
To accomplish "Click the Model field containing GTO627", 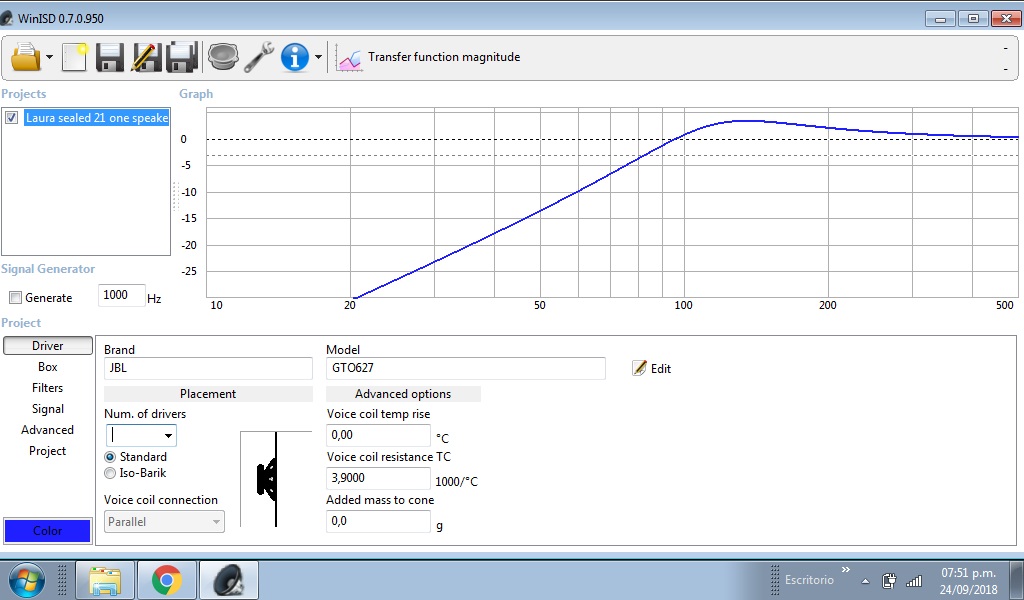I will coord(466,368).
